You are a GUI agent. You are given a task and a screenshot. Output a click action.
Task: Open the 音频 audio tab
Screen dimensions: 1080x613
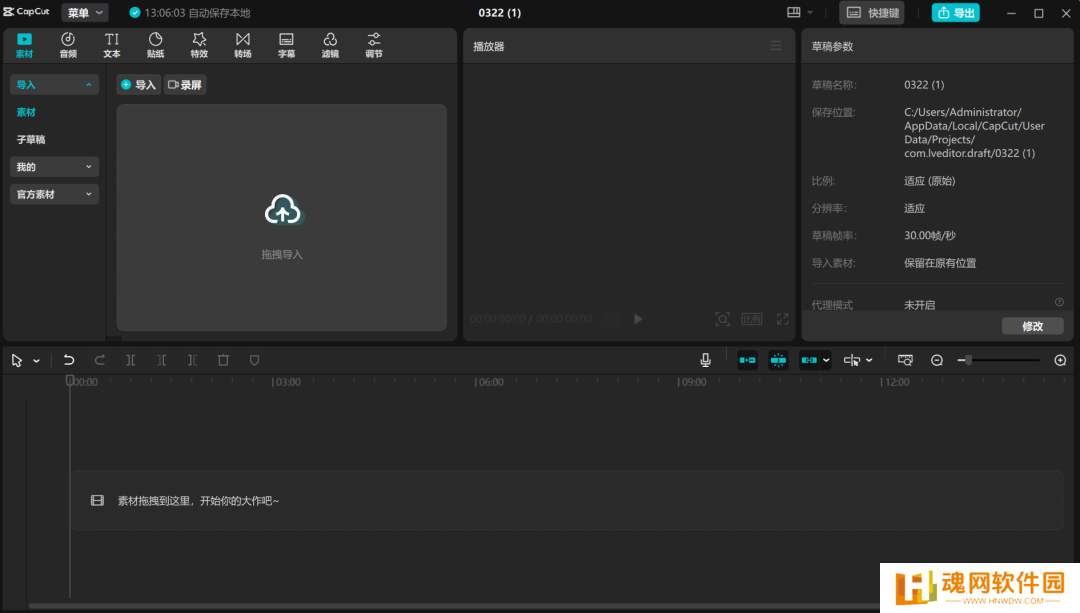click(68, 45)
